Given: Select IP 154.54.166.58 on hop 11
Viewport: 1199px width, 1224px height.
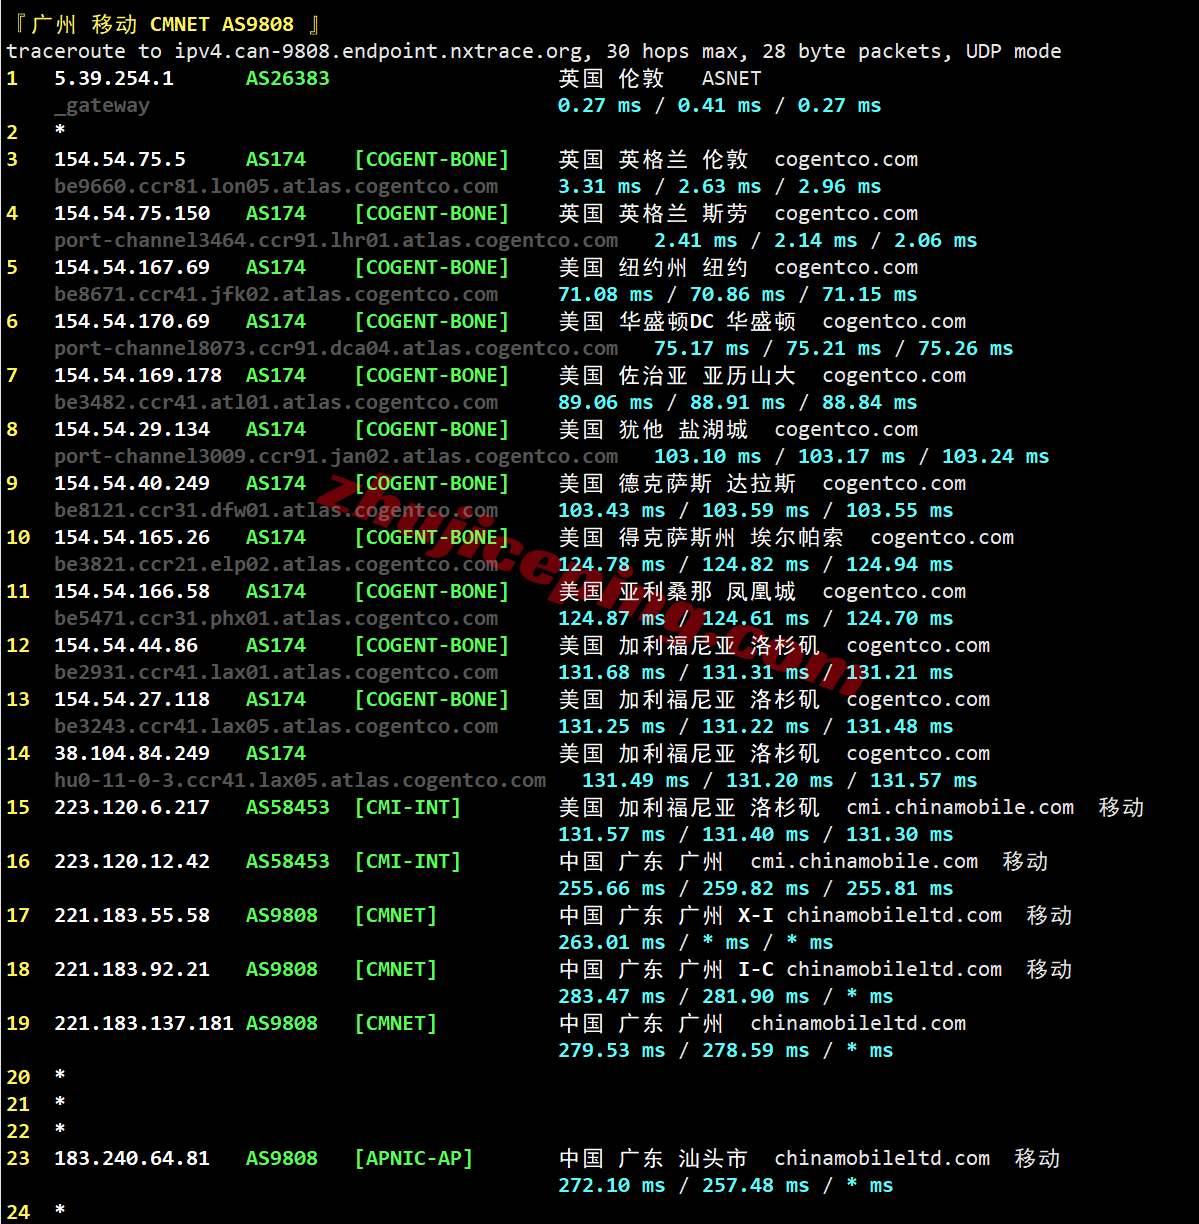Looking at the screenshot, I should [132, 591].
